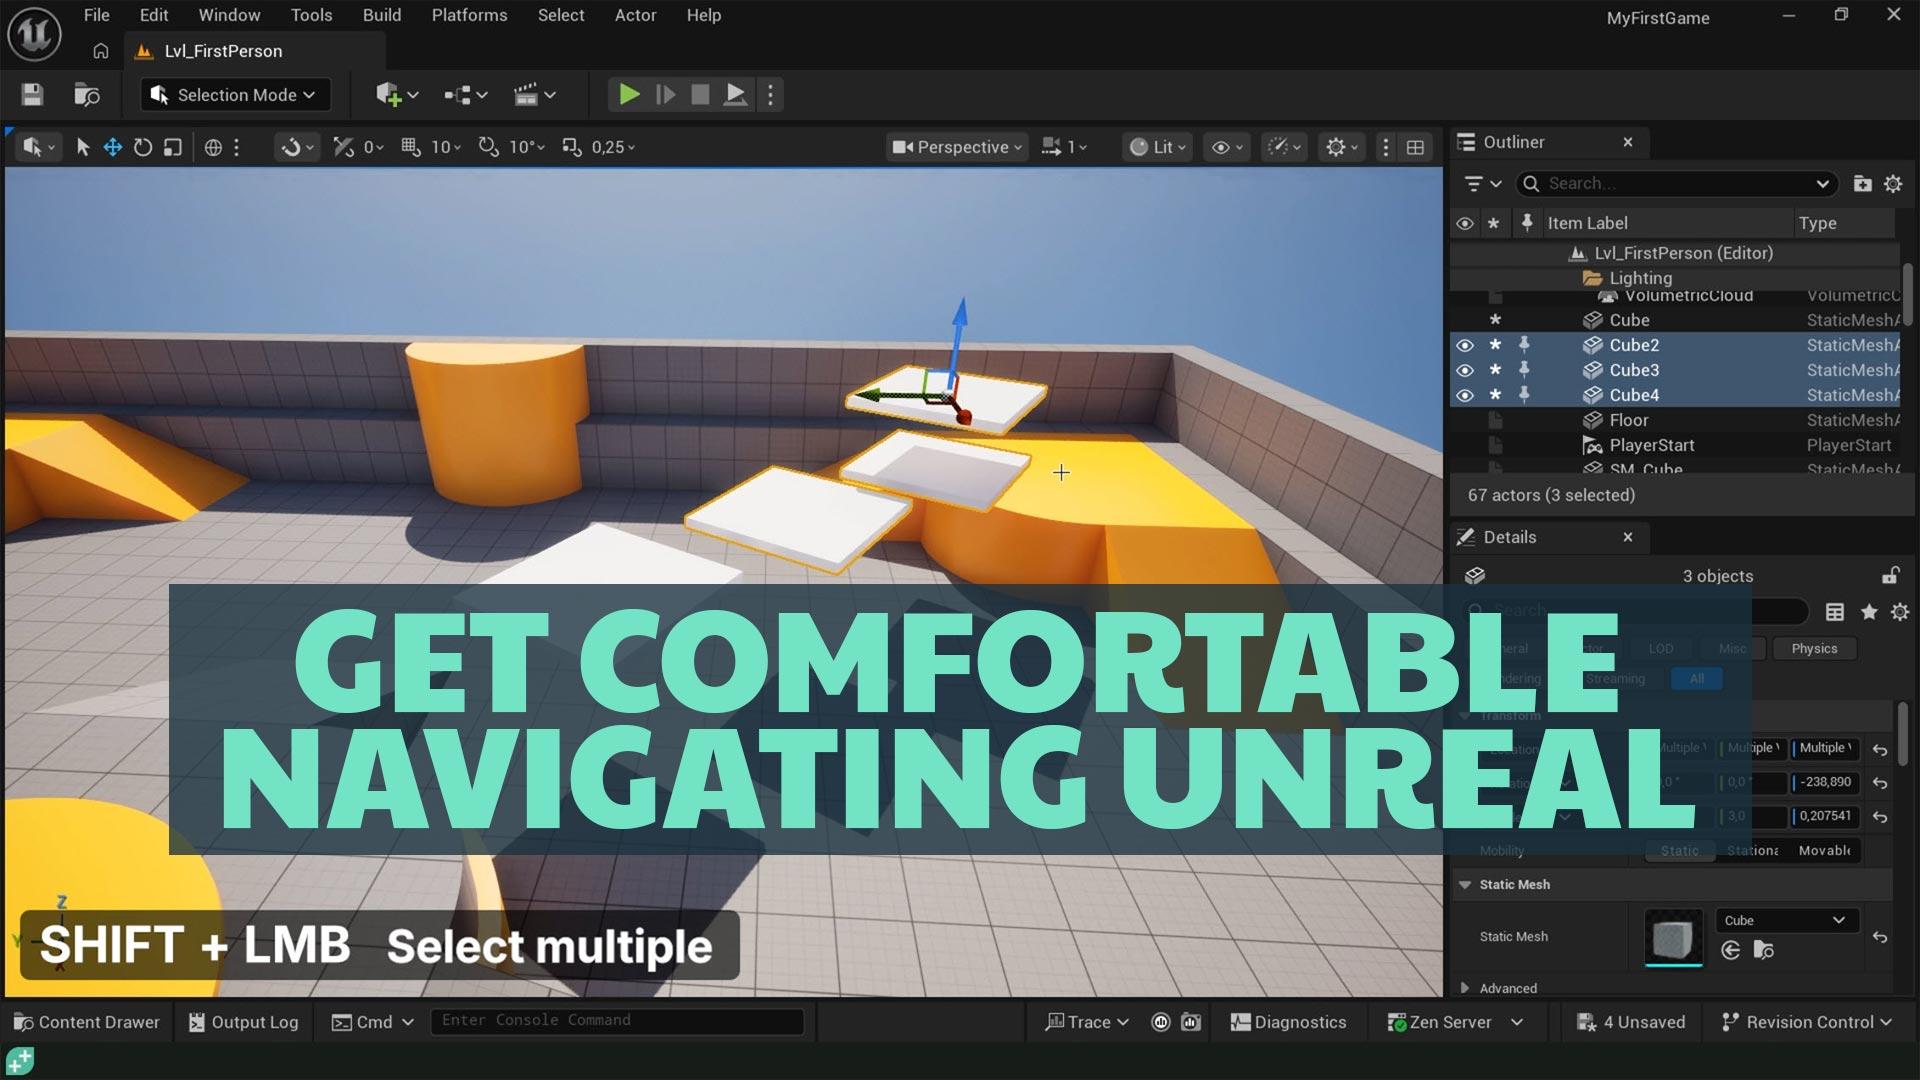This screenshot has width=1920, height=1080.
Task: Toggle visibility of Cube2
Action: tap(1465, 345)
